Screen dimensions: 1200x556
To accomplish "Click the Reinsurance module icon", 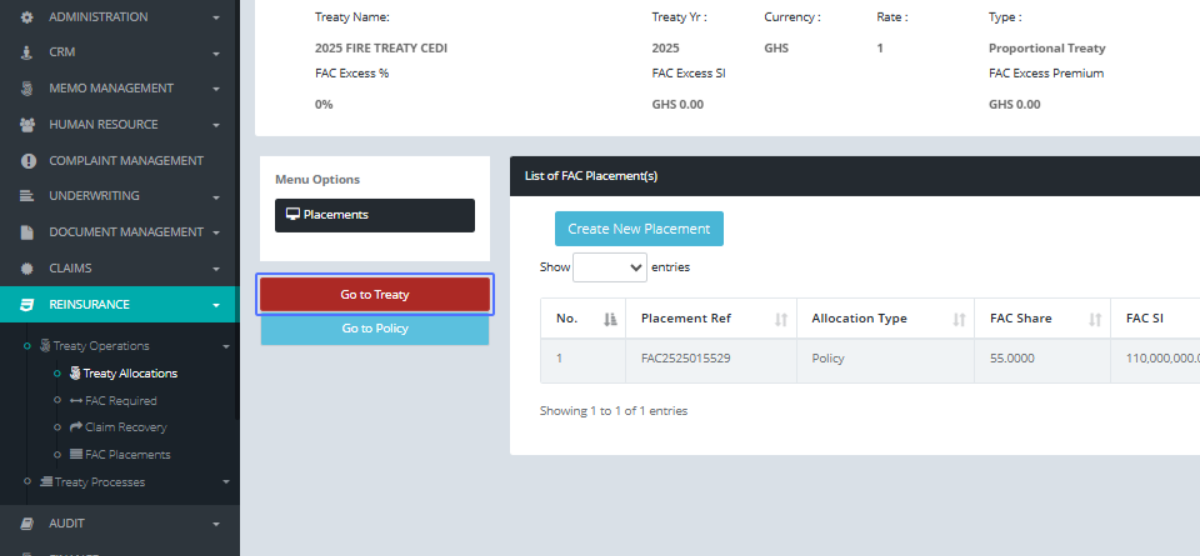I will point(27,305).
